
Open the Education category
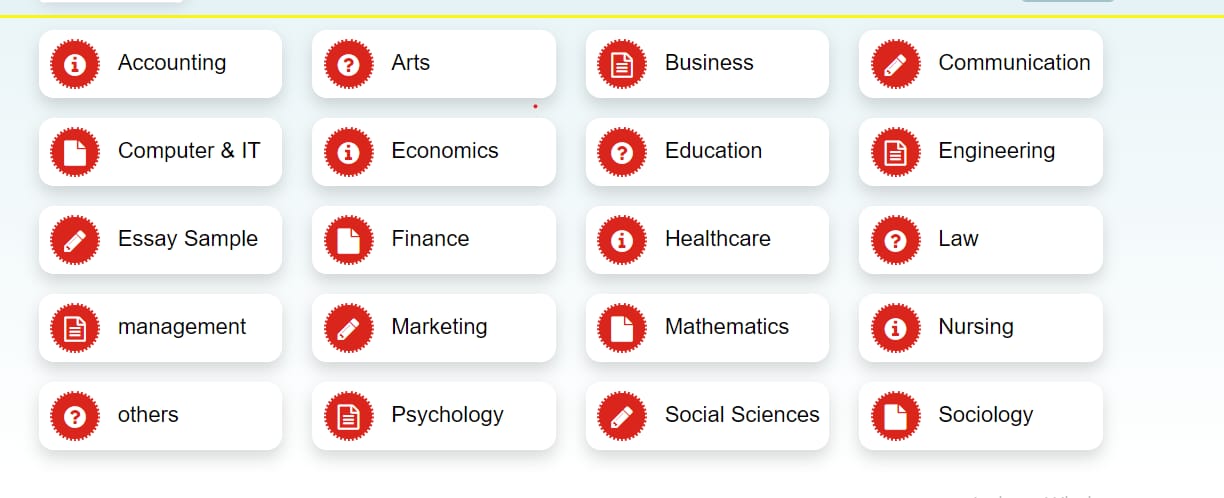[707, 152]
